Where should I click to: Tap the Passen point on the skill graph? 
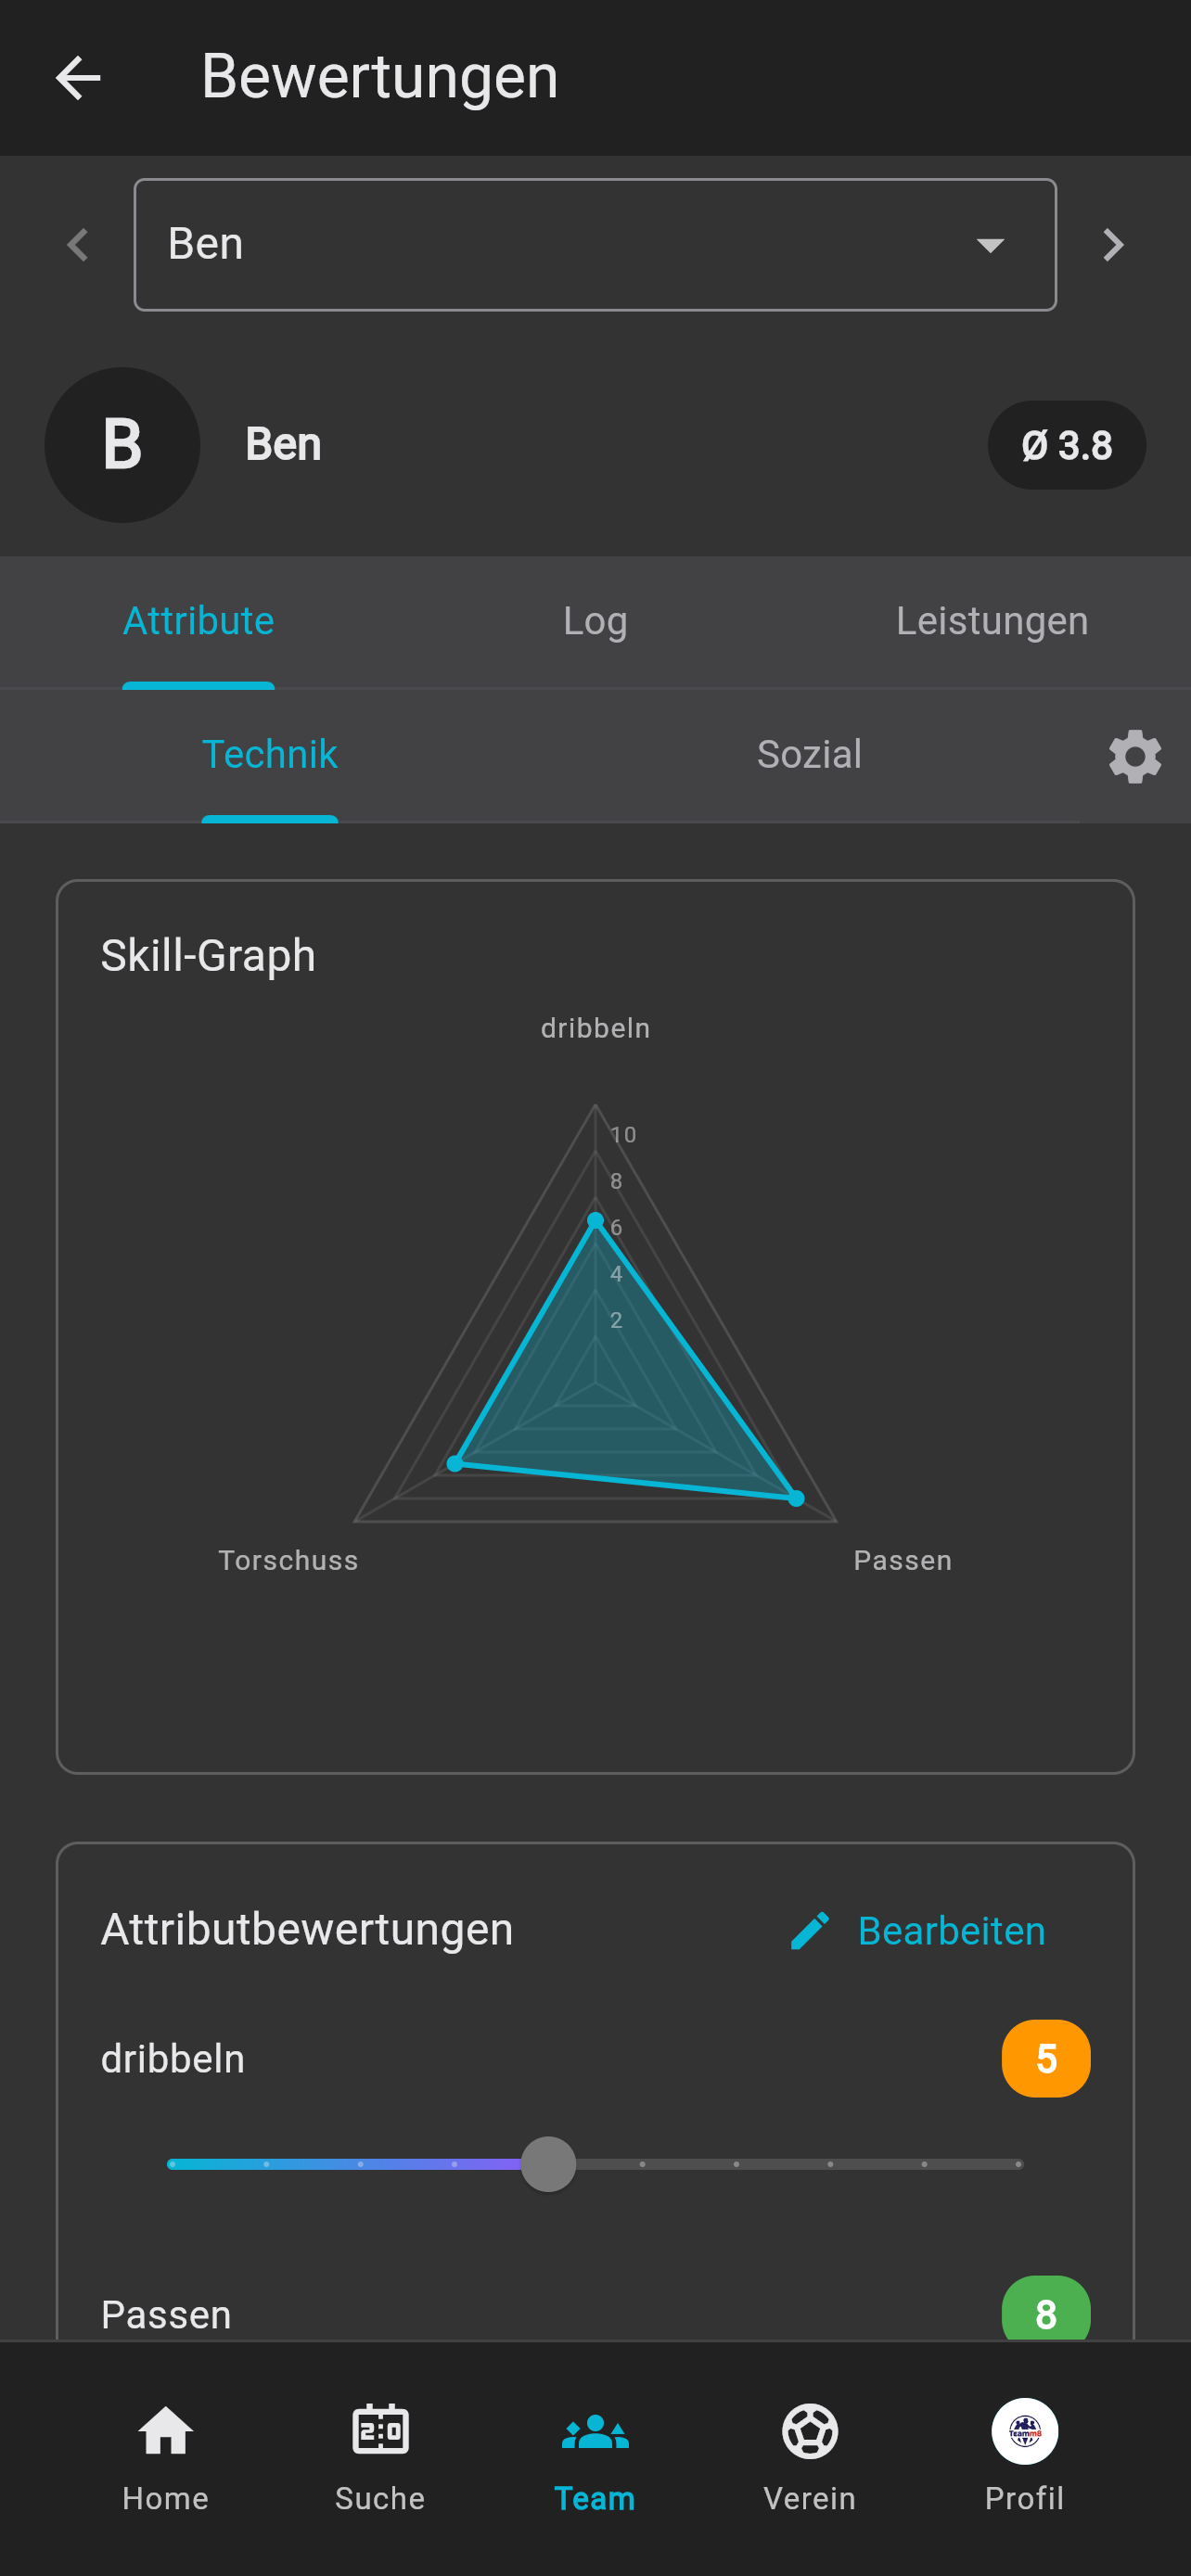click(796, 1498)
